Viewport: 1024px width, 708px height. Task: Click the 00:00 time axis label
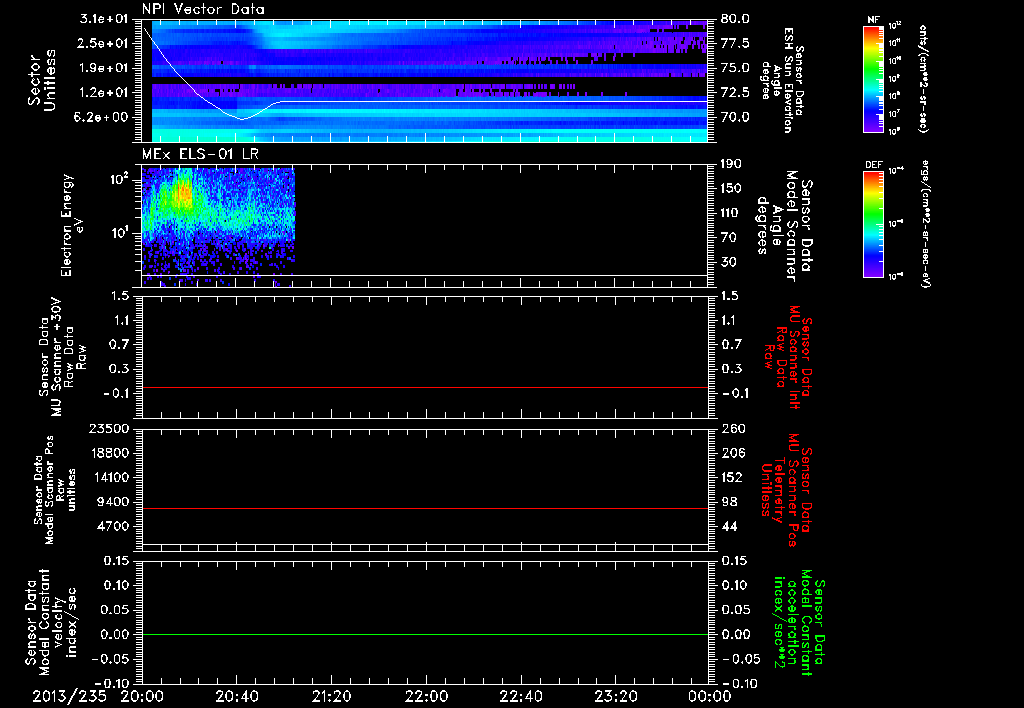pos(710,695)
